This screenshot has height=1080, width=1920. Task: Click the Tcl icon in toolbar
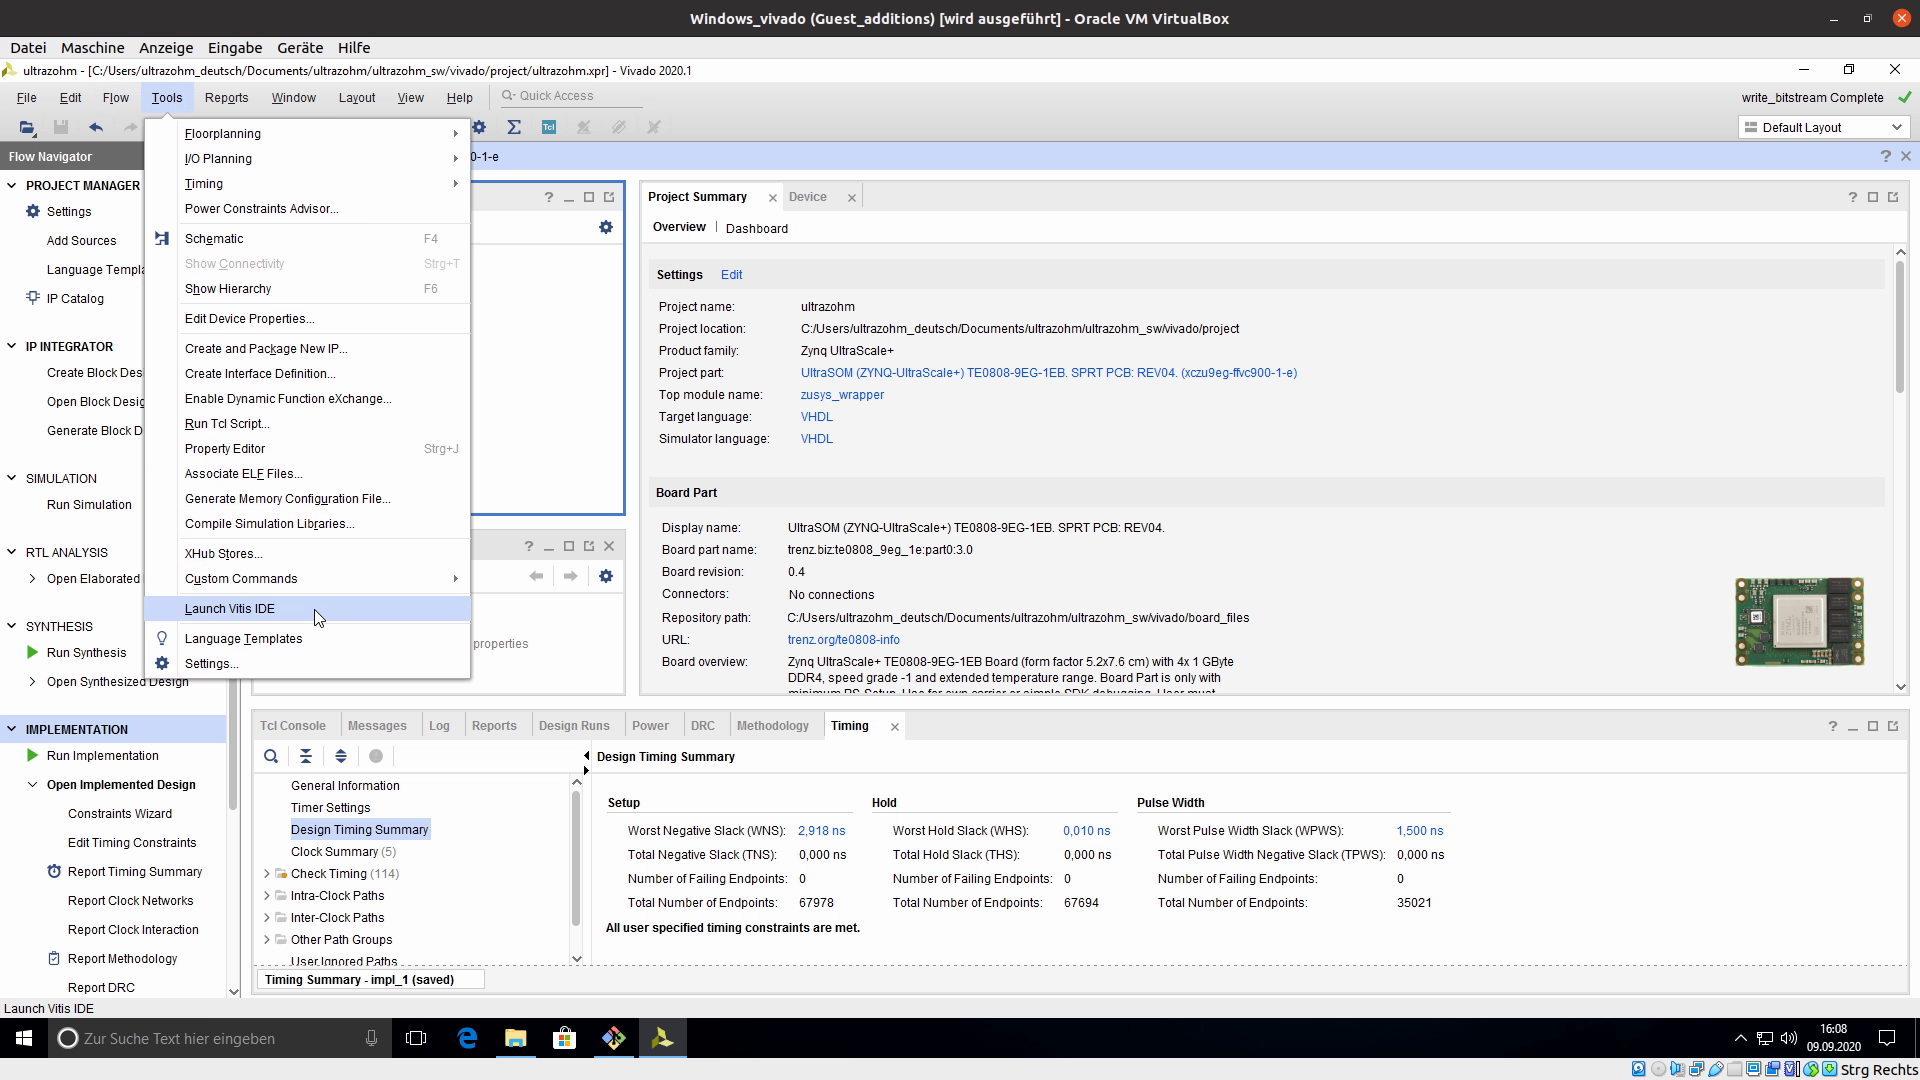coord(548,127)
